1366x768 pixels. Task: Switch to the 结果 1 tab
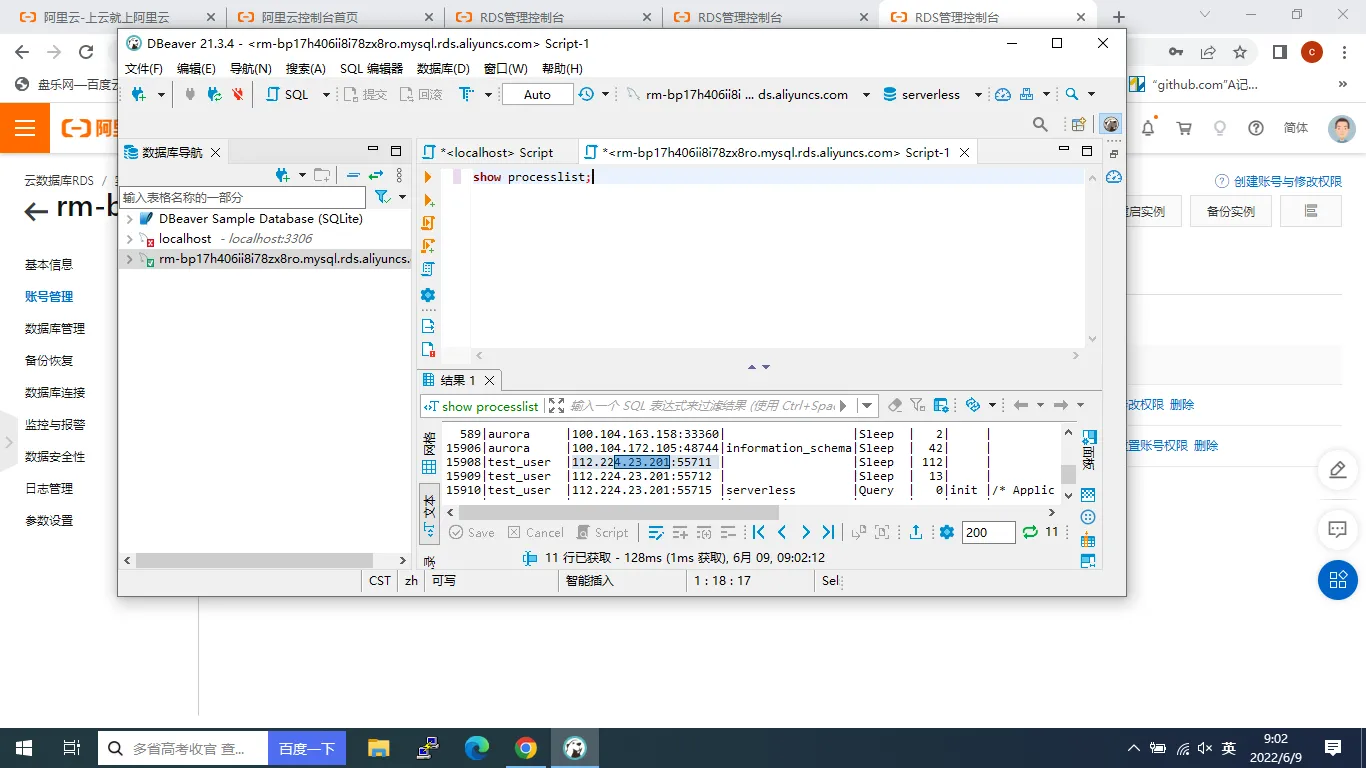click(457, 380)
